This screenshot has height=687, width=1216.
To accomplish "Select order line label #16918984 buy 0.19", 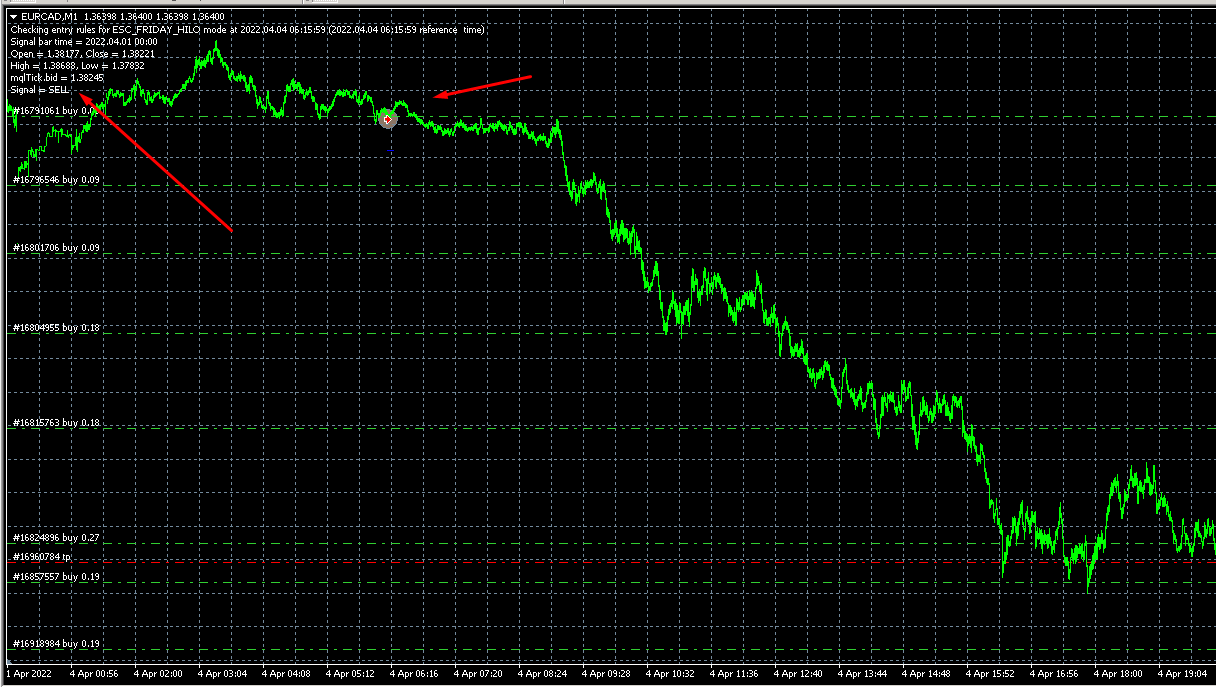I will pos(55,644).
